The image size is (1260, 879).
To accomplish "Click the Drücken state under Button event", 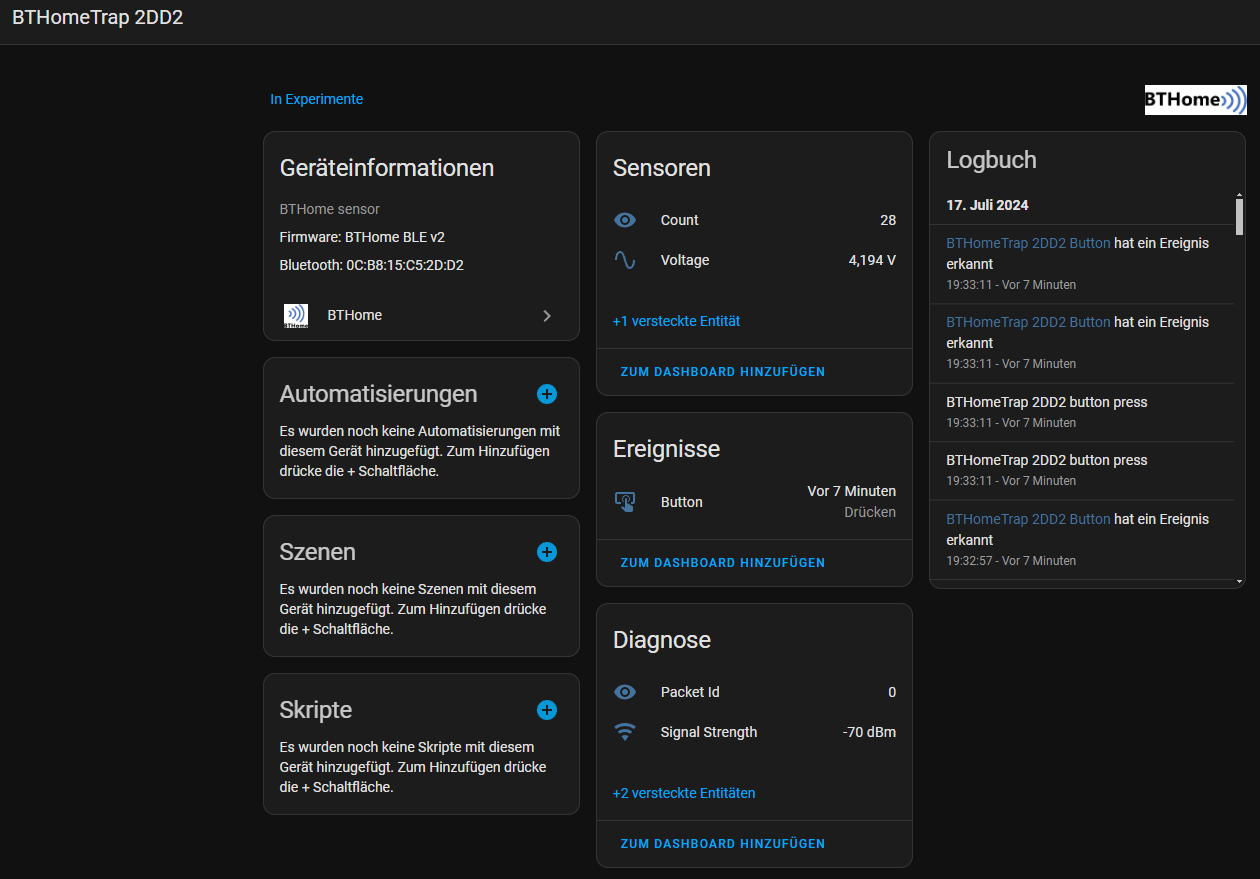I will tap(870, 512).
